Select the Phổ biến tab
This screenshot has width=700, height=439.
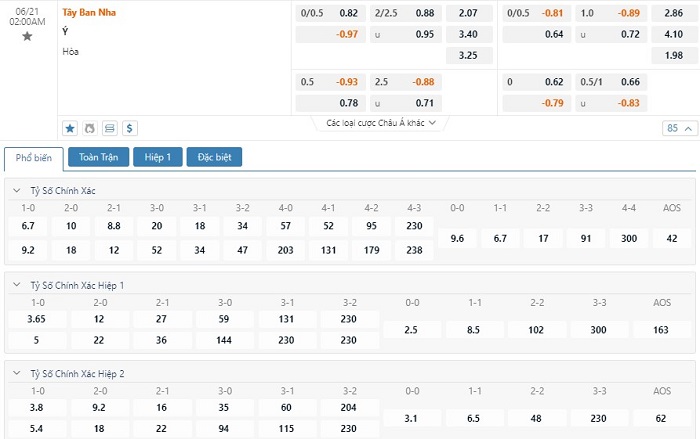34,158
